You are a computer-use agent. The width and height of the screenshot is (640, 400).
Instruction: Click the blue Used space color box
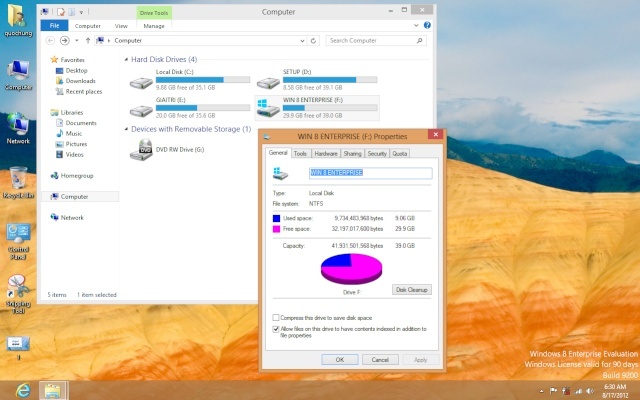point(276,218)
